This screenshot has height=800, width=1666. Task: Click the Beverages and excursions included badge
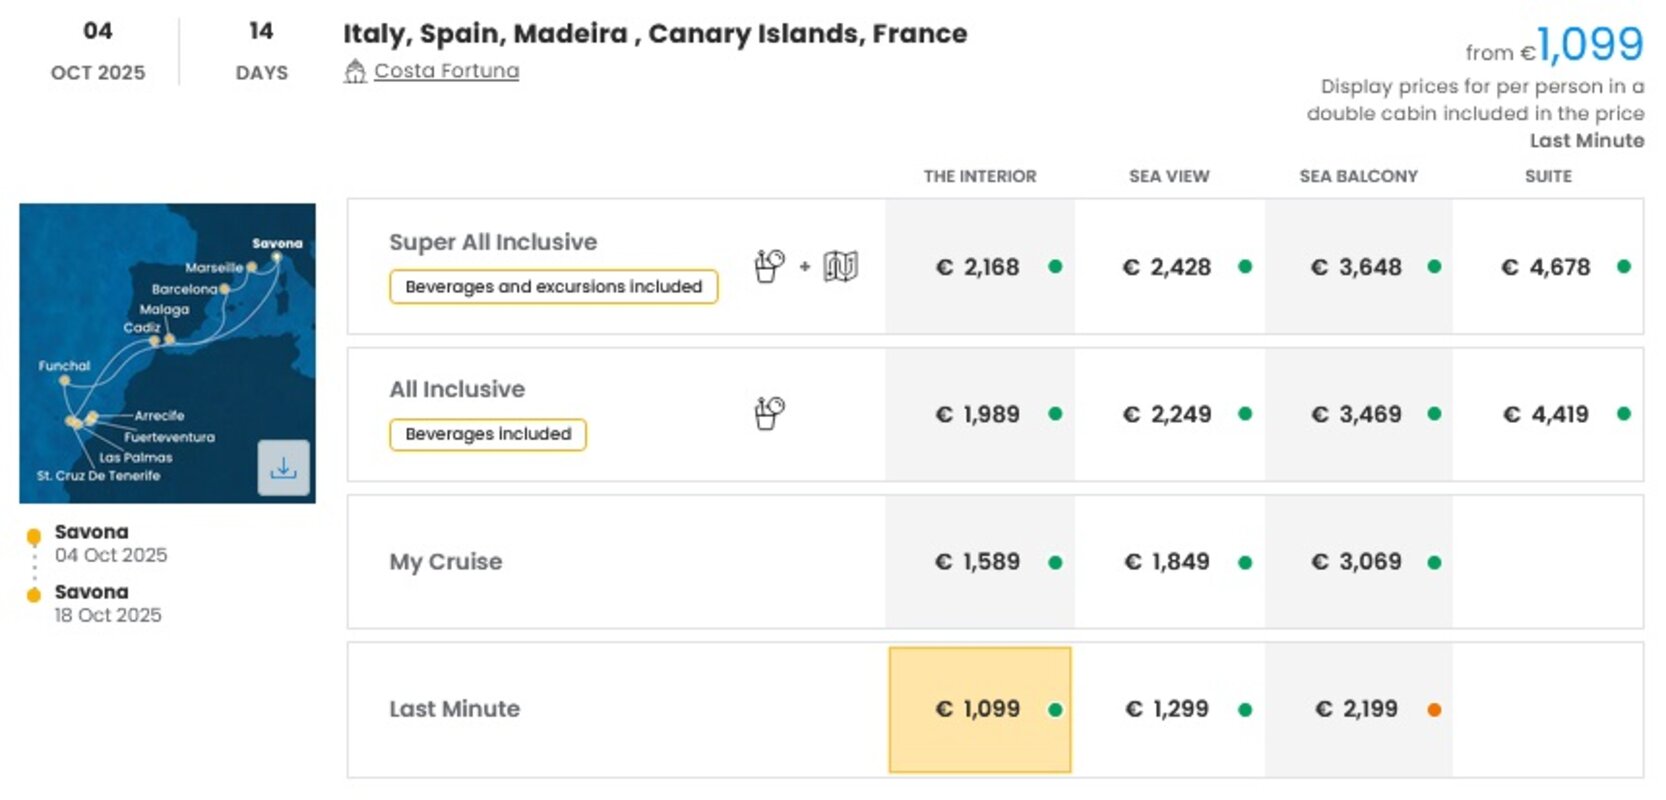click(553, 287)
